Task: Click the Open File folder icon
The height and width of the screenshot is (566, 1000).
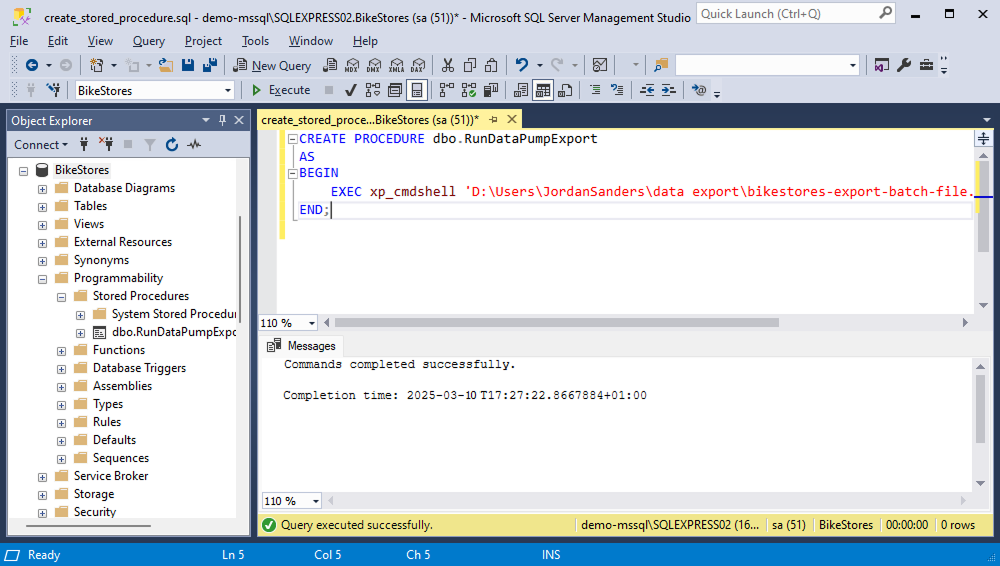Action: click(166, 65)
